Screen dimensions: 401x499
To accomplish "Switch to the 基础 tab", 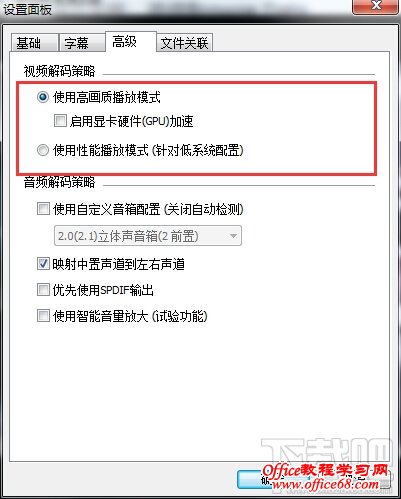I will (34, 43).
